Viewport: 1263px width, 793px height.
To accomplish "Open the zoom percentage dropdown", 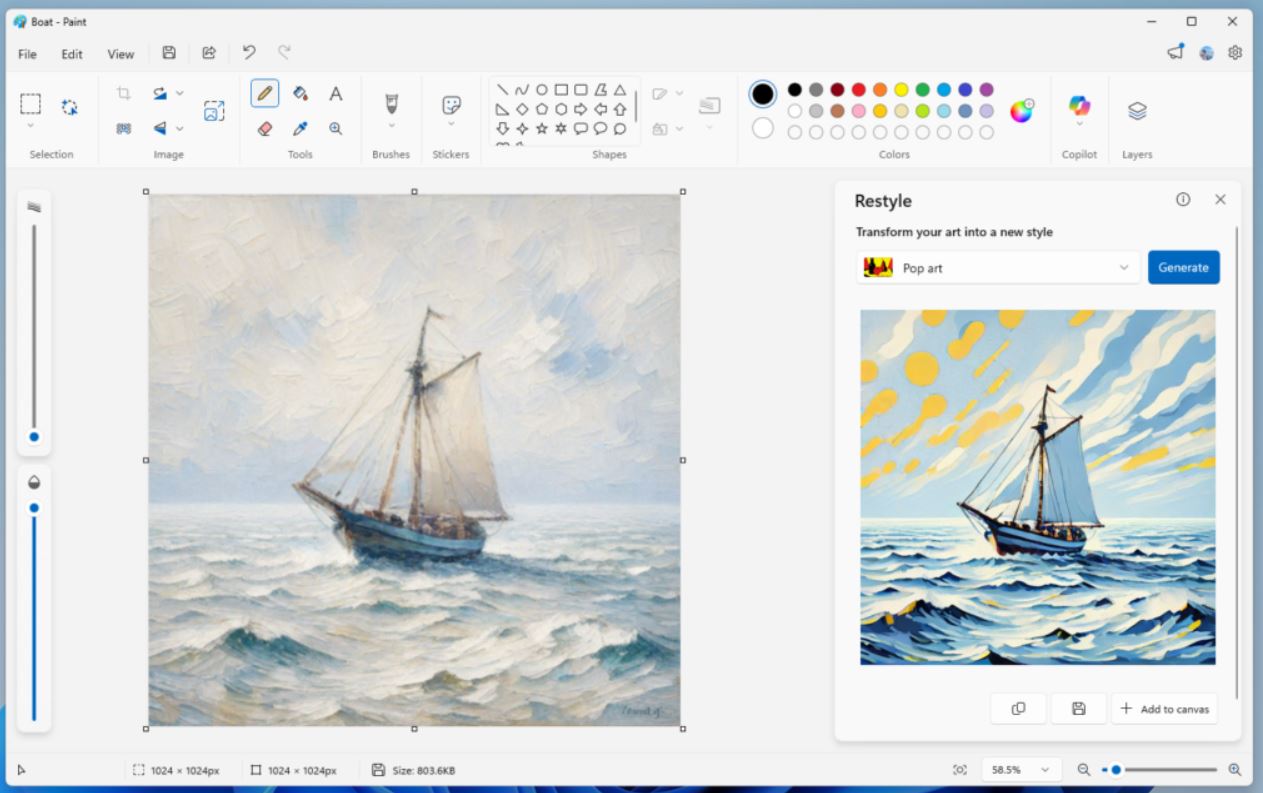I will [x=1020, y=769].
